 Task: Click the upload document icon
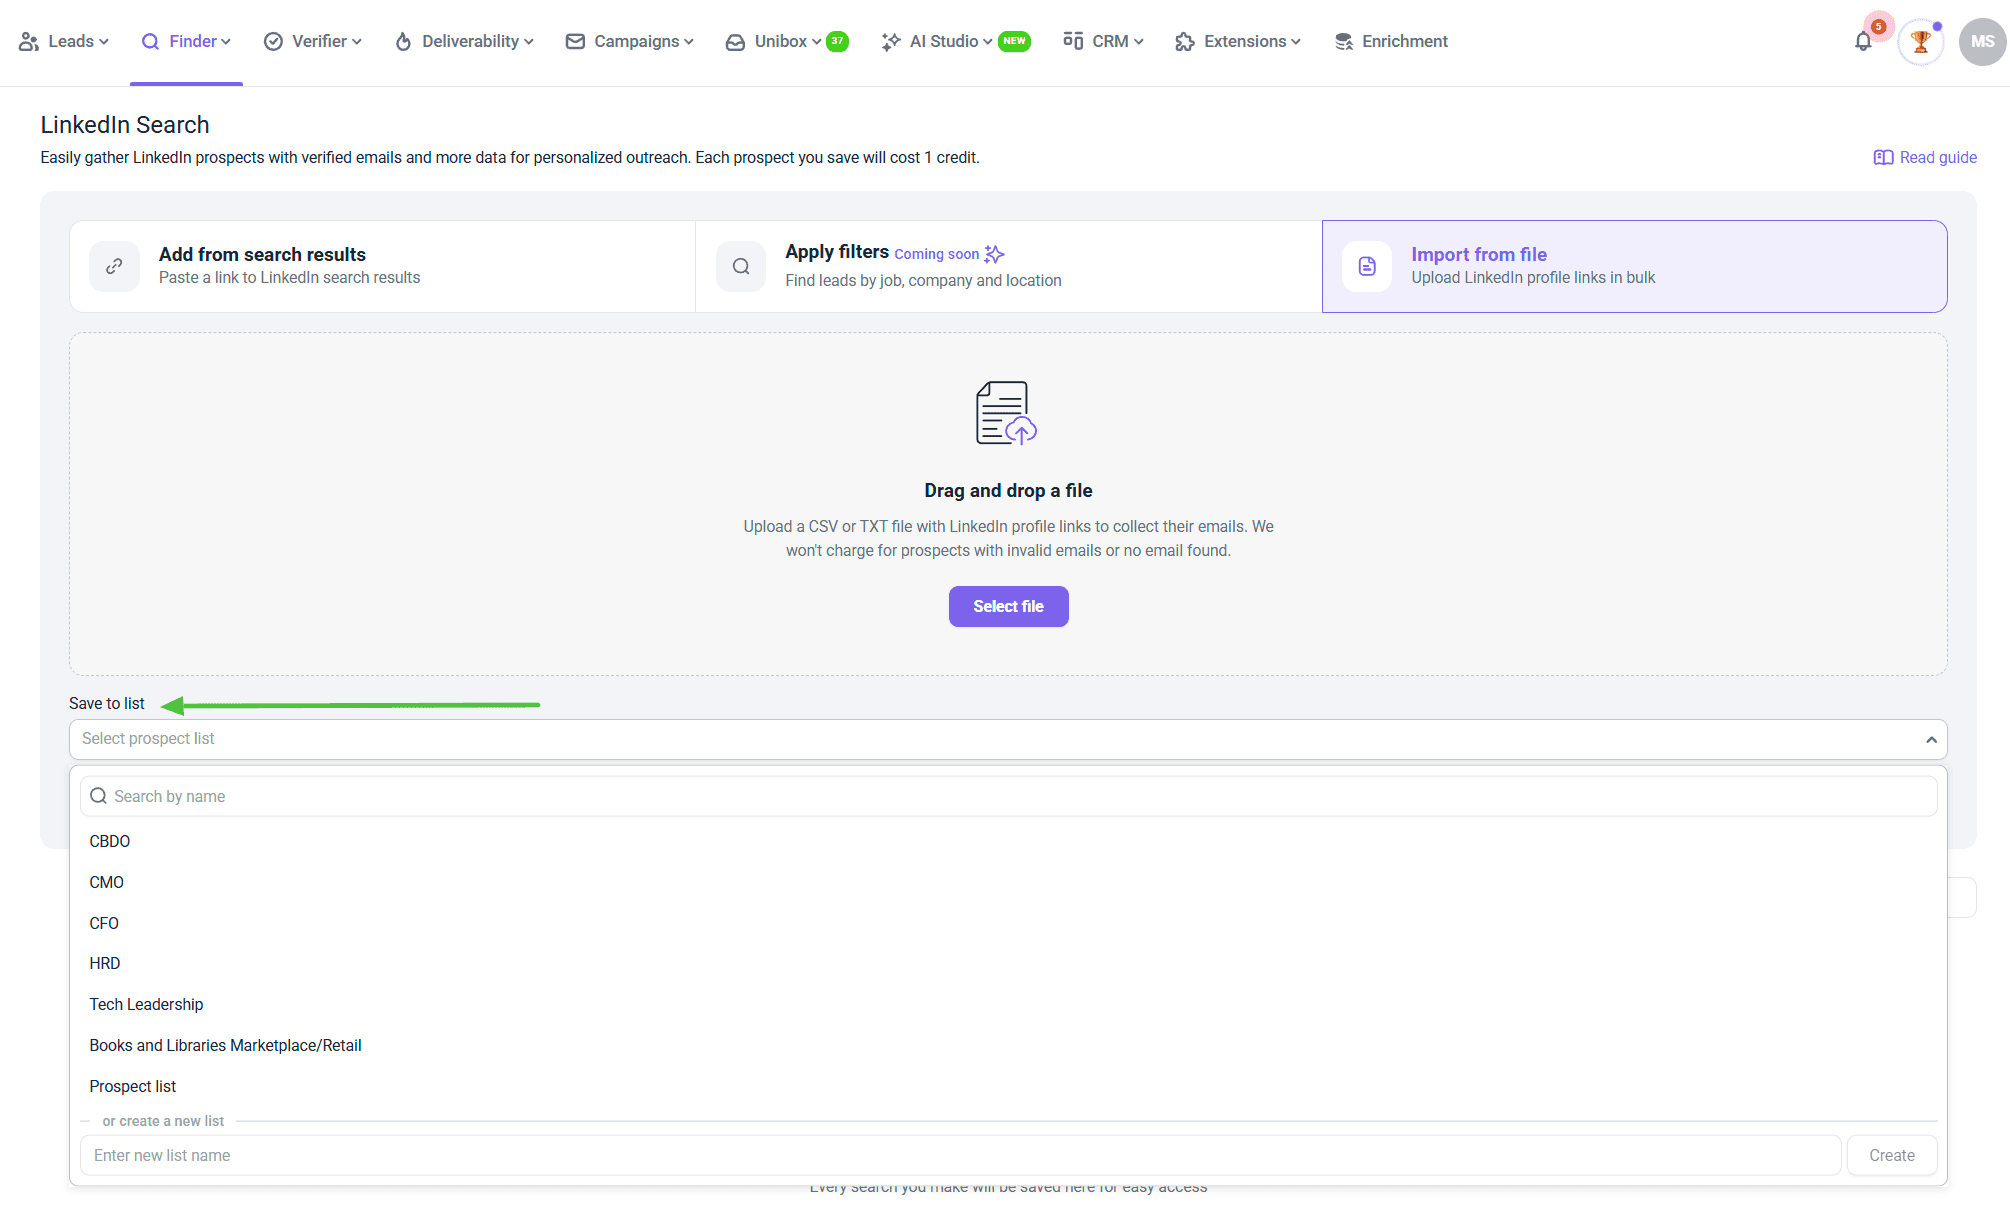[x=1006, y=413]
